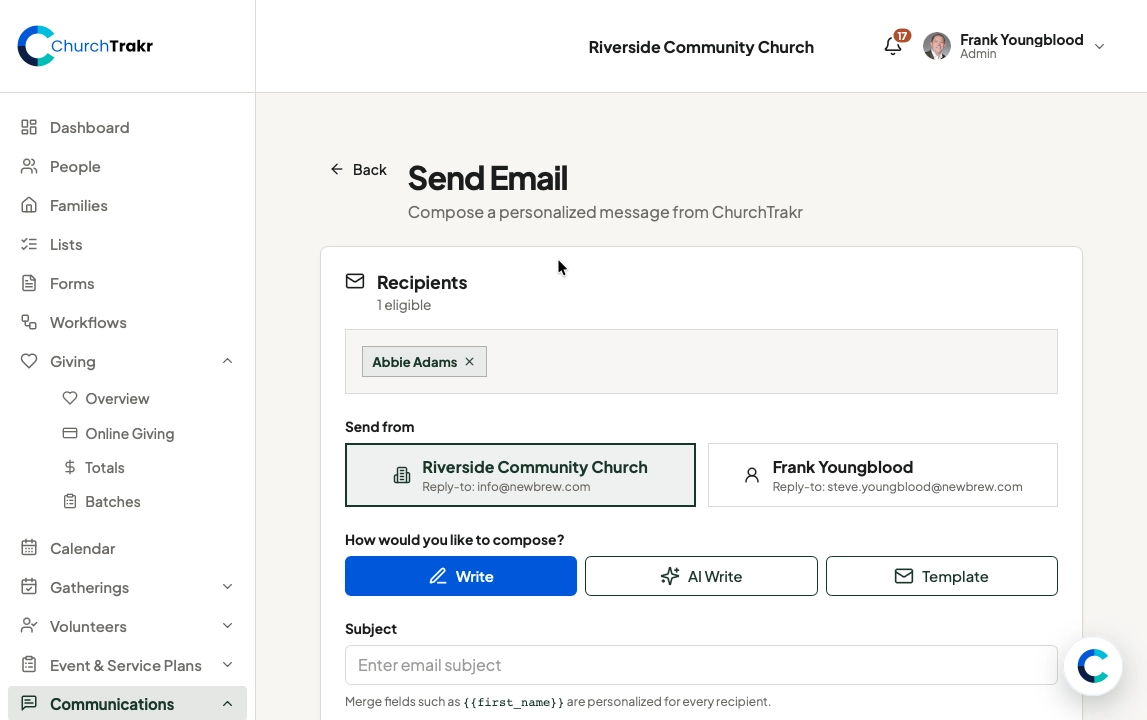Select Riverside Community Church as sender

(x=520, y=475)
